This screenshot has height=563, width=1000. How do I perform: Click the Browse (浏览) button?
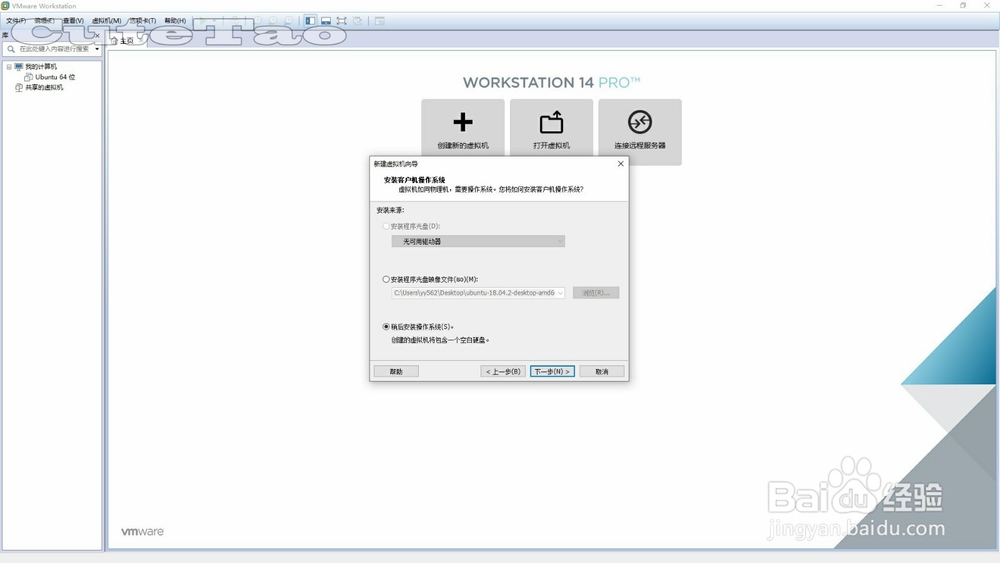pos(596,293)
